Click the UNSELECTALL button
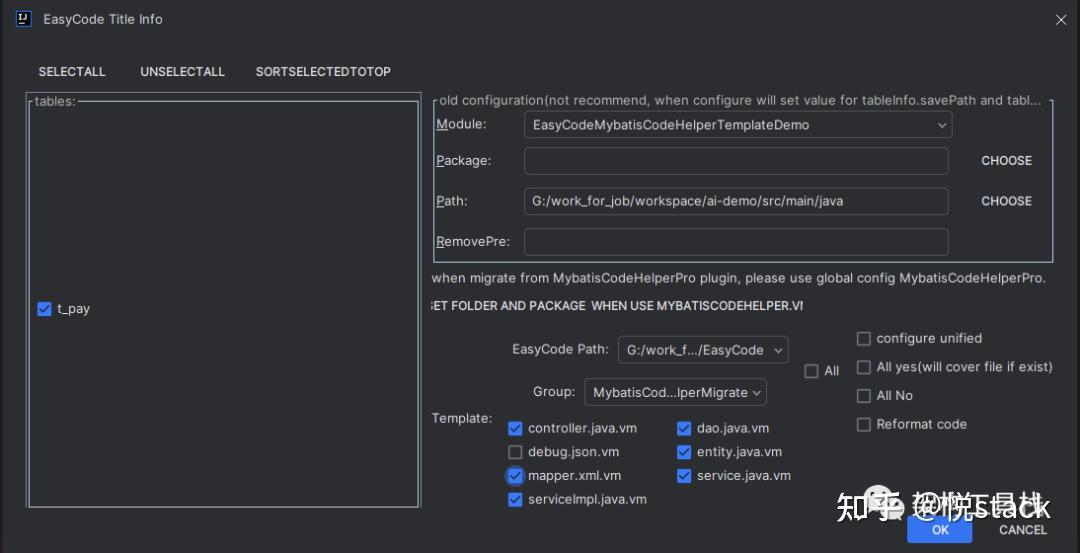 (x=182, y=72)
